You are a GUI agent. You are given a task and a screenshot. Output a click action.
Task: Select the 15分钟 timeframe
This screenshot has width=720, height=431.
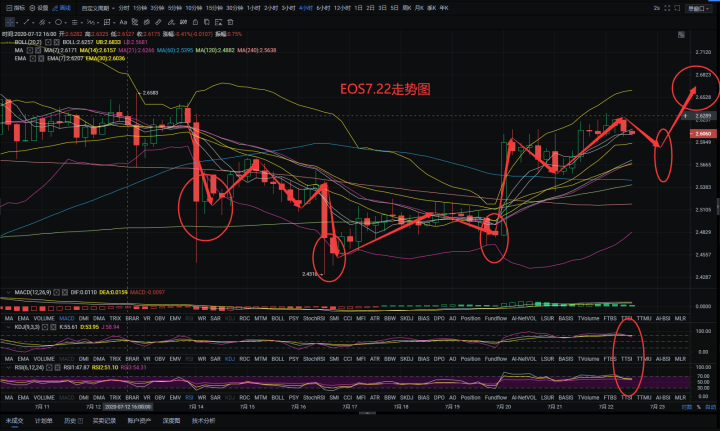(x=214, y=8)
